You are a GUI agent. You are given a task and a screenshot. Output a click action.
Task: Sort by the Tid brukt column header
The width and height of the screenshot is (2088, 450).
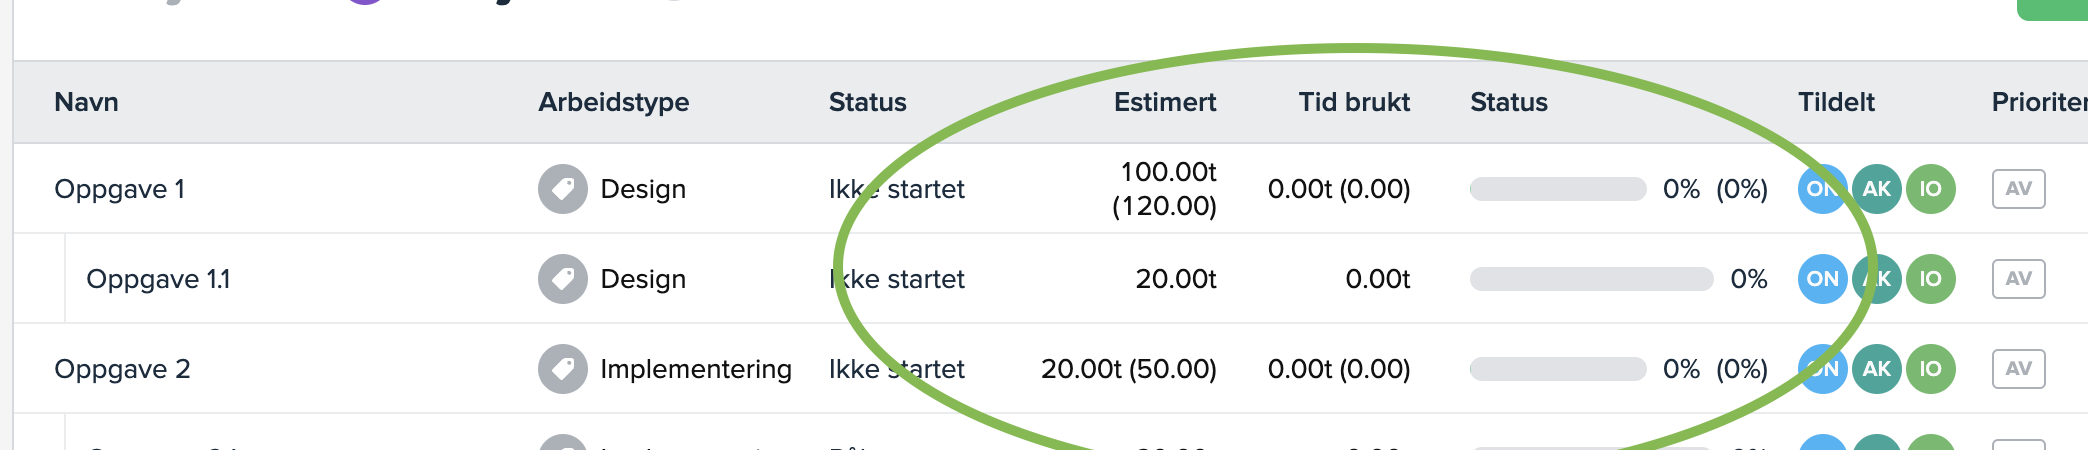click(1354, 102)
